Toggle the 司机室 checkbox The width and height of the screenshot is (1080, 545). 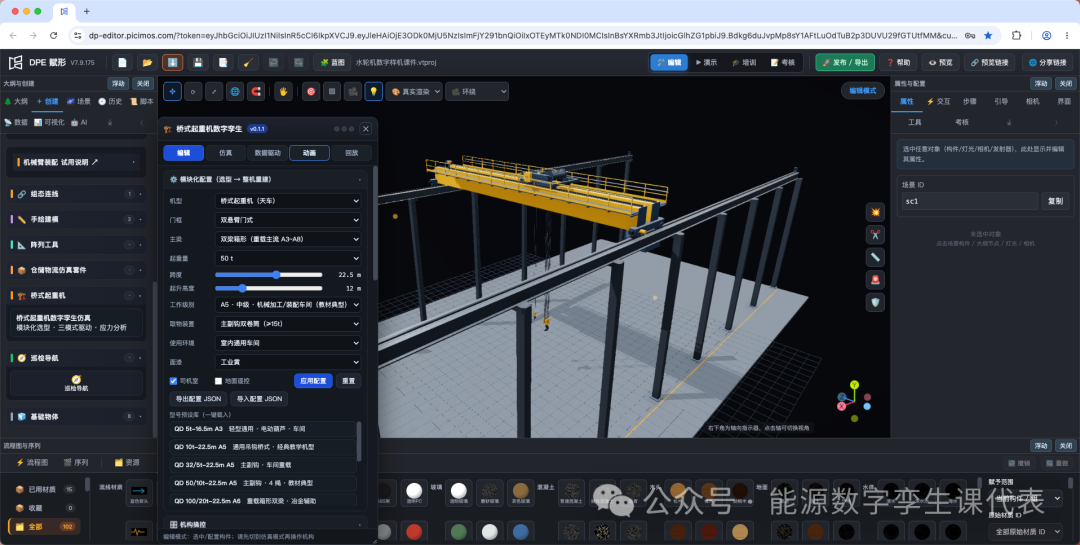click(x=174, y=381)
